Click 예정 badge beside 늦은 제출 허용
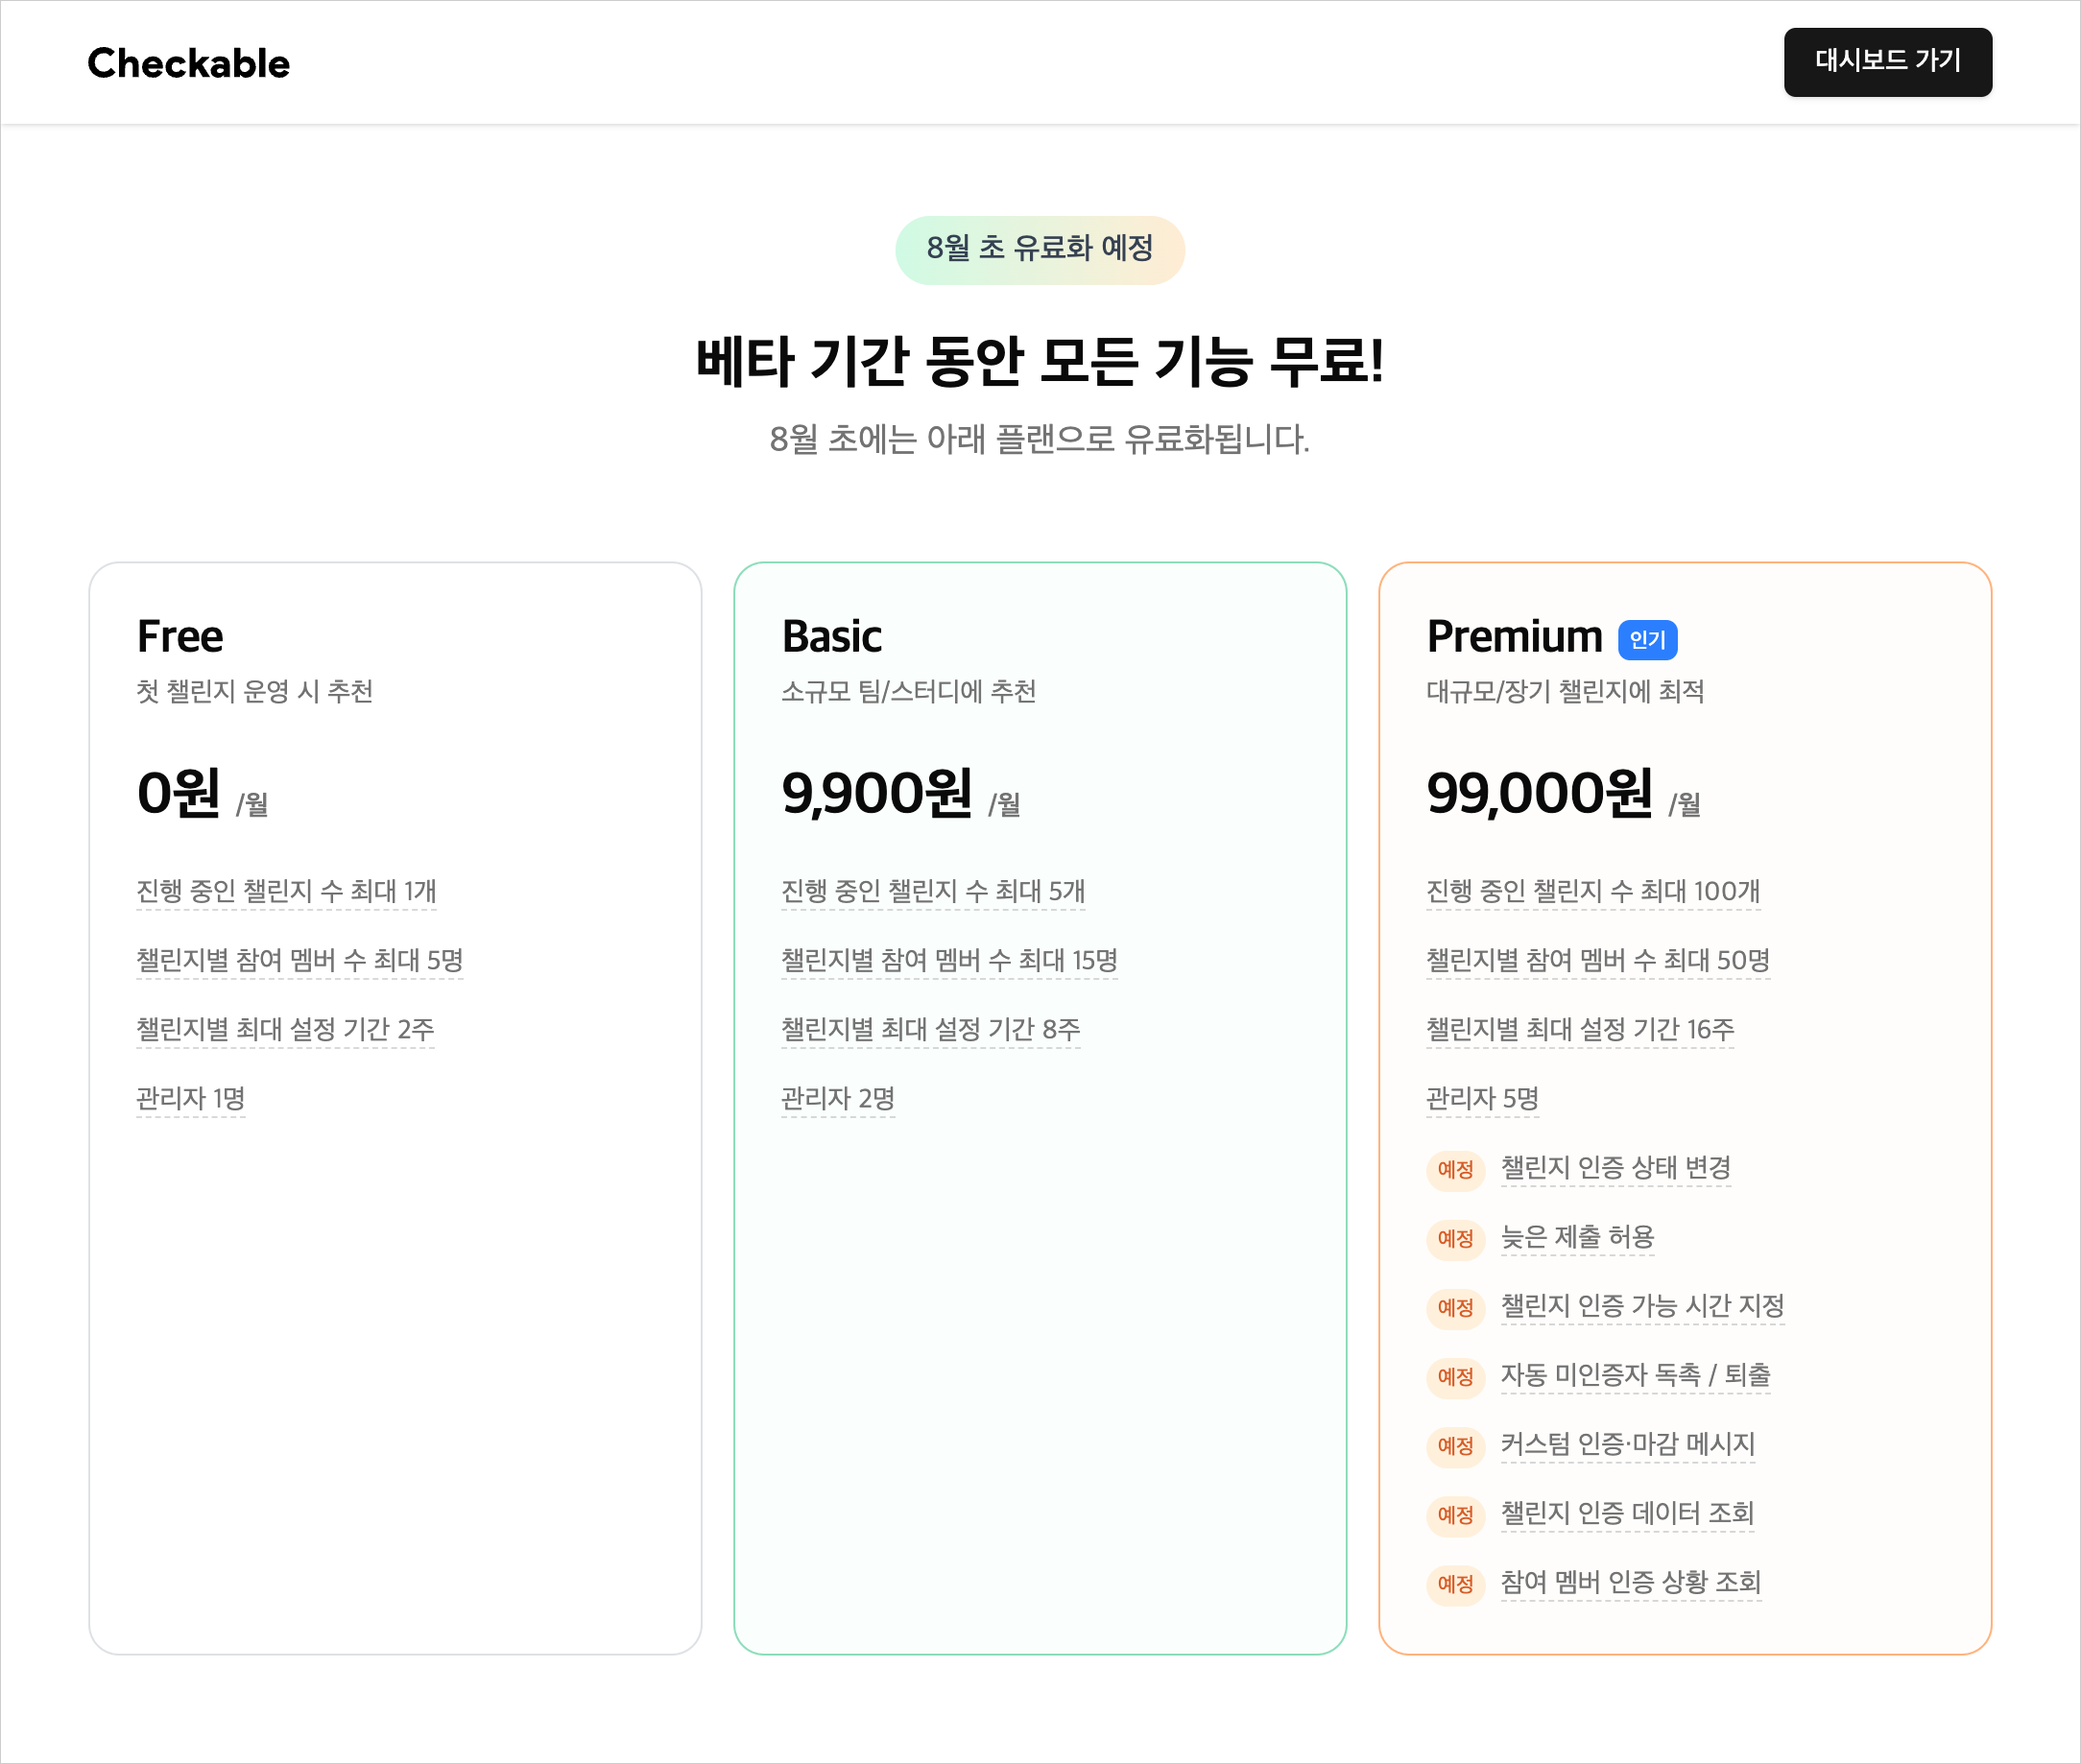2081x1764 pixels. coord(1455,1238)
